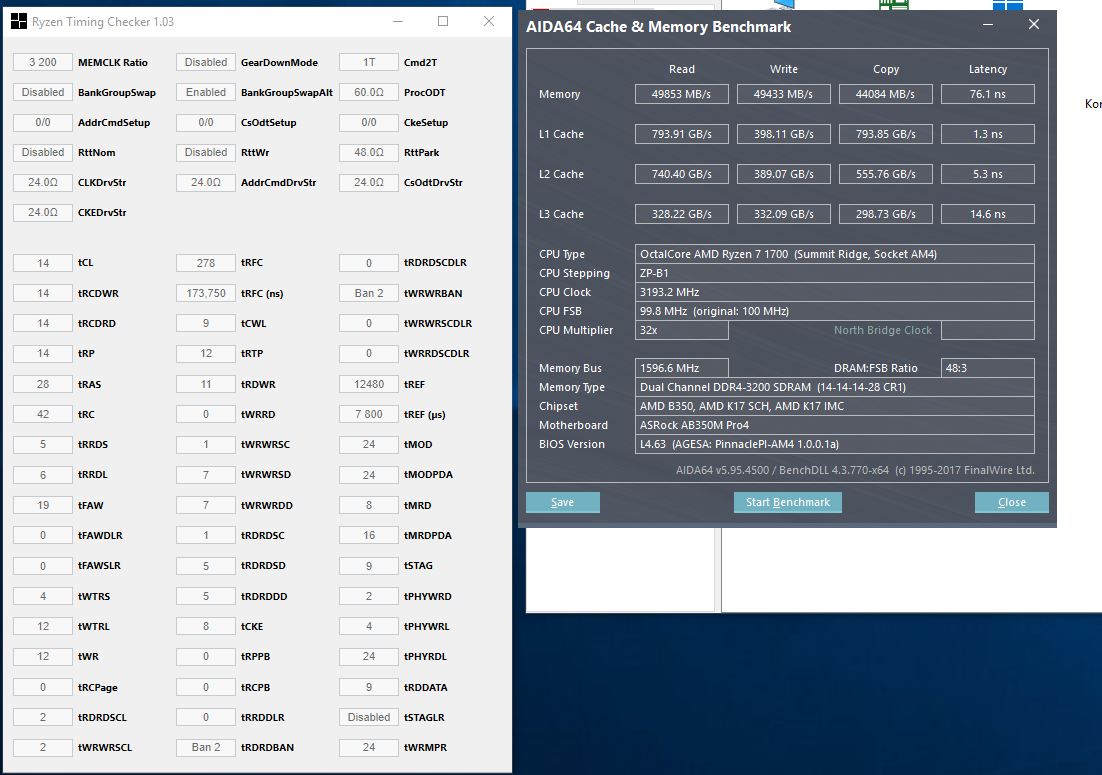Screen dimensions: 1102x775
Task: Click the empty North Bridge Clock field
Action: tap(987, 330)
